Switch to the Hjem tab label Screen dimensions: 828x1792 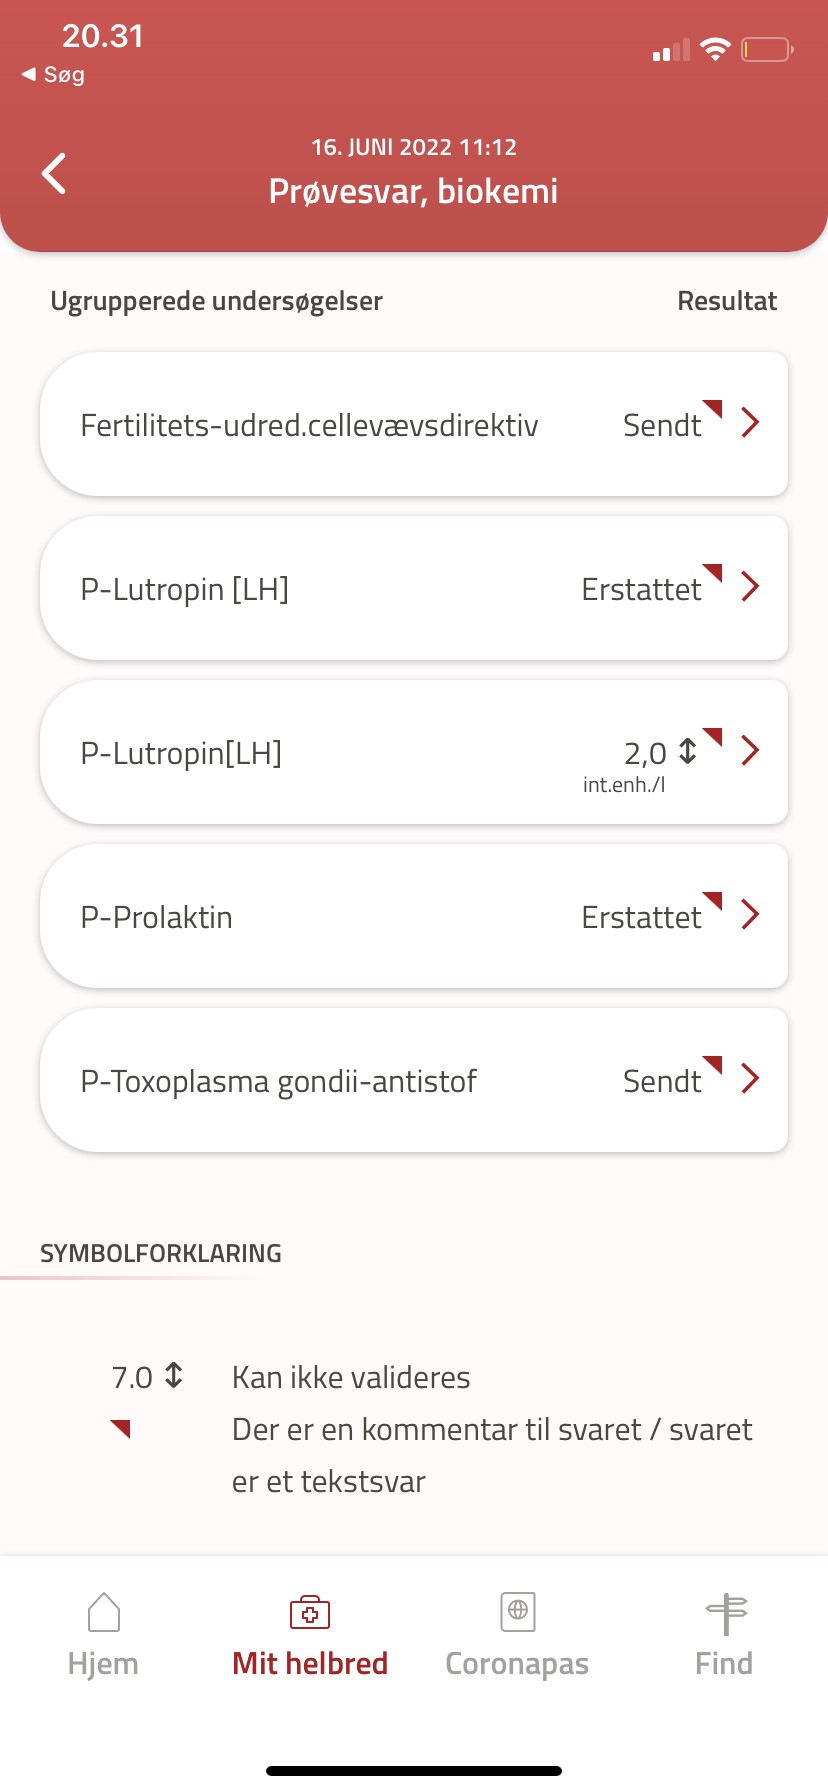pyautogui.click(x=103, y=1664)
